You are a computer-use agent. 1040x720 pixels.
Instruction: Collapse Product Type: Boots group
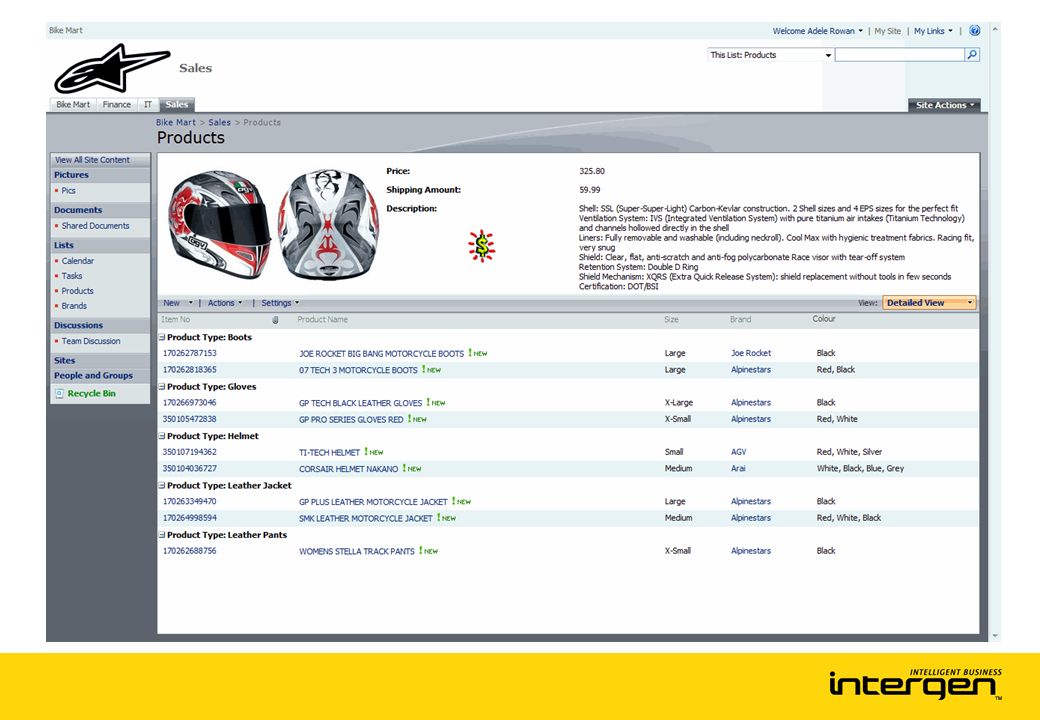[162, 337]
